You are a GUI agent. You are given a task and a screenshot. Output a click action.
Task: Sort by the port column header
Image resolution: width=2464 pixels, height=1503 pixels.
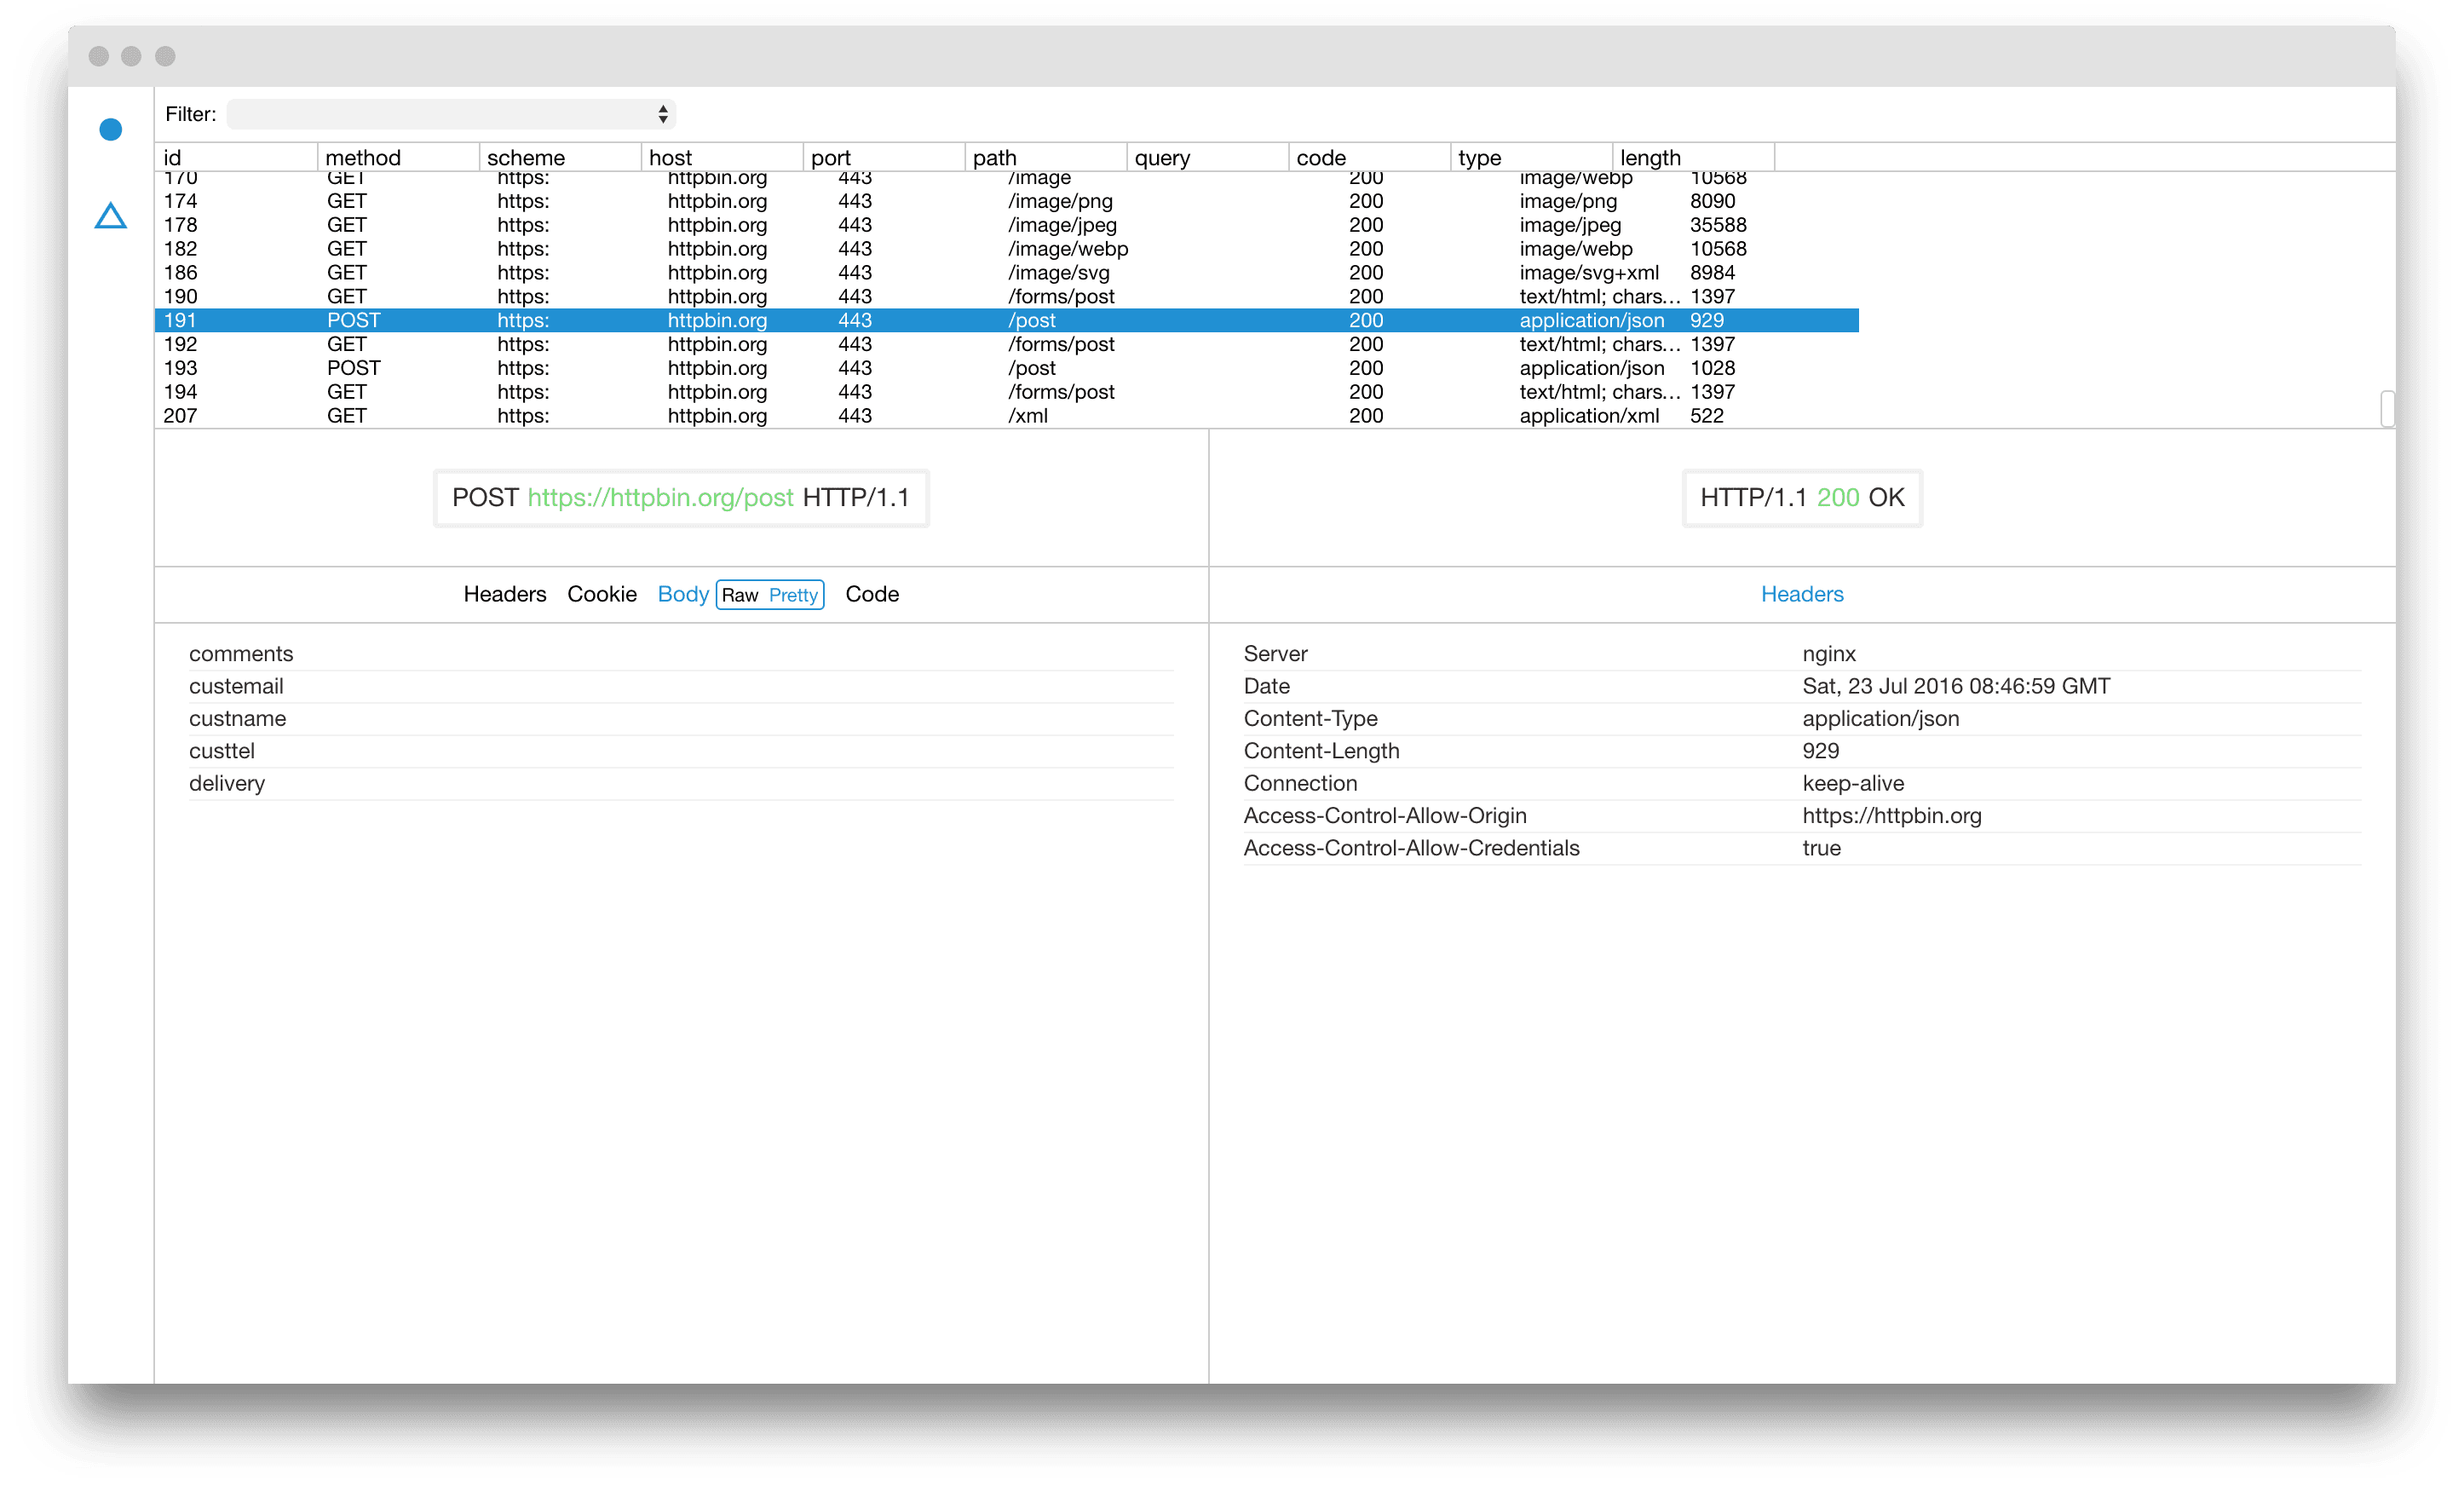click(x=884, y=157)
